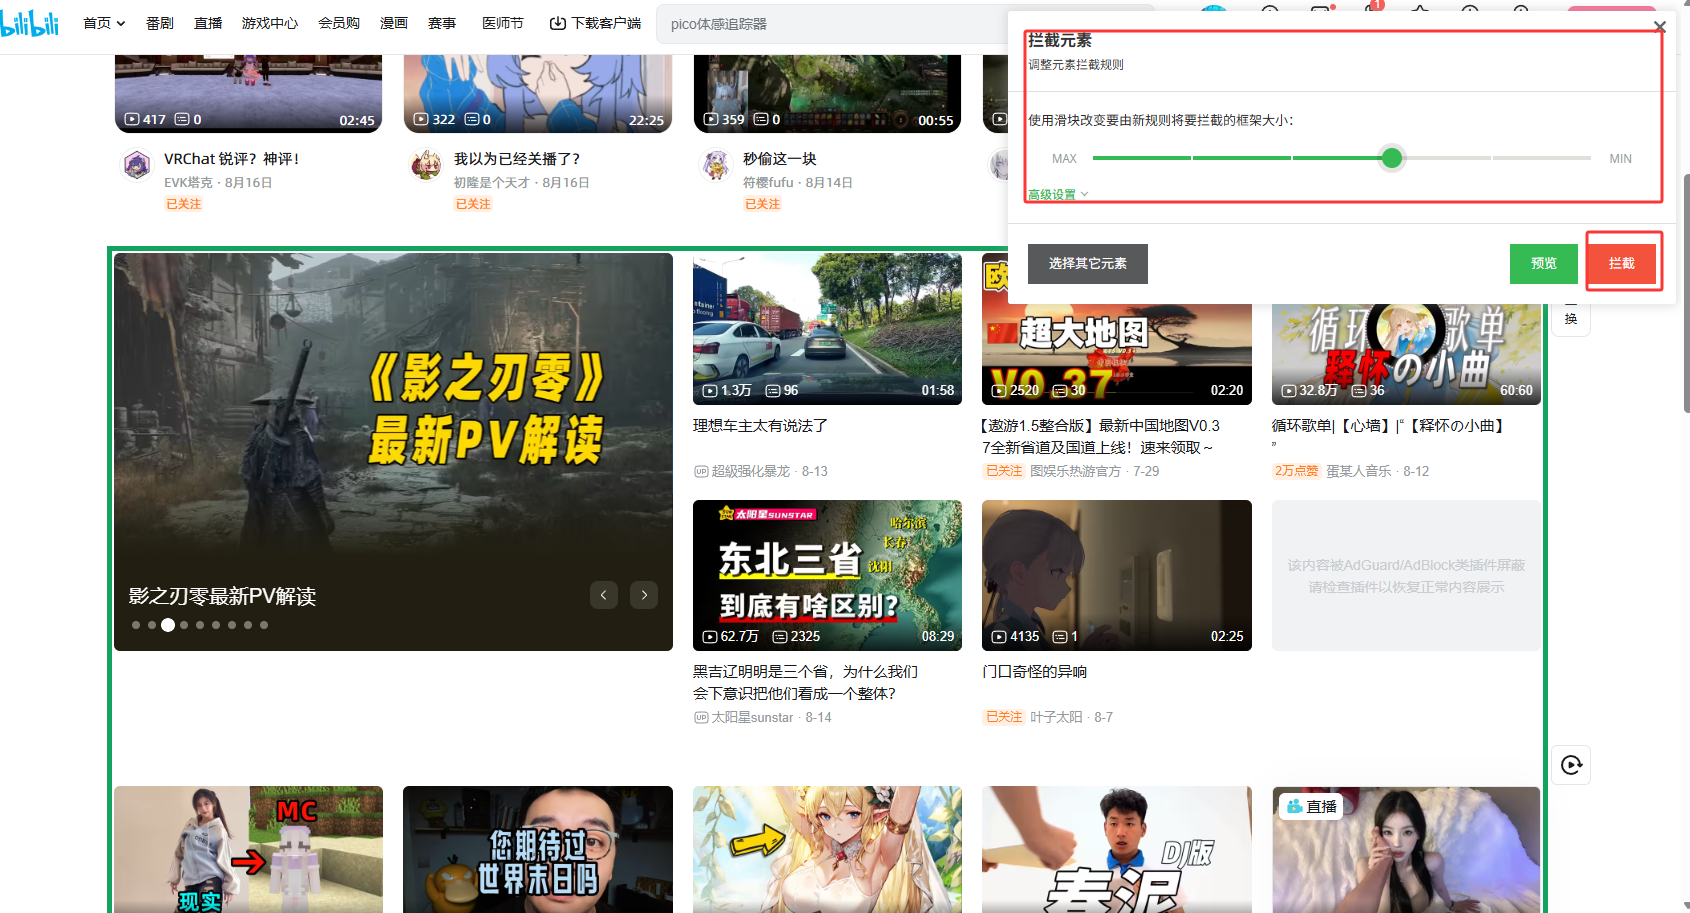
Task: Expand 高级设置 advanced settings
Action: tap(1058, 194)
